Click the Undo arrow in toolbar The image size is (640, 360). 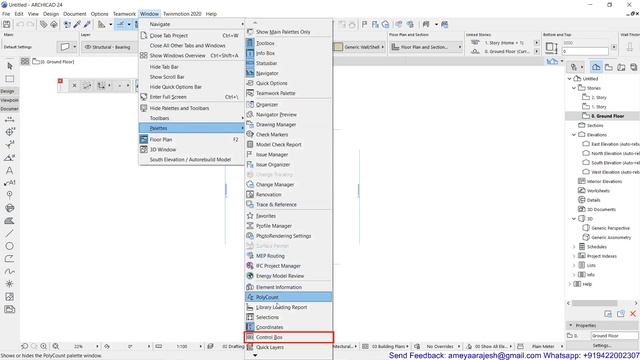20,24
